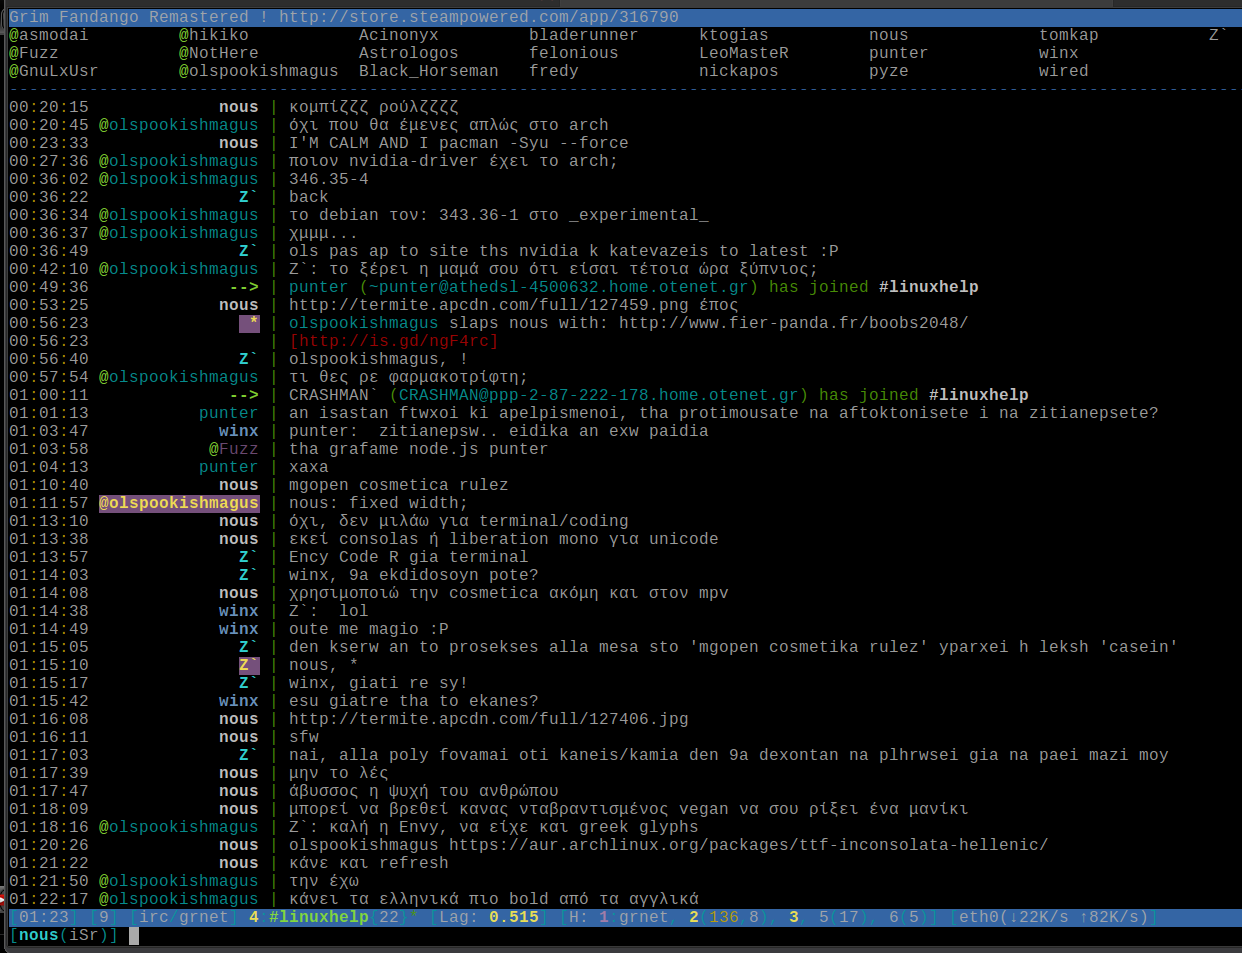Select nick nous in the nicklist
Viewport: 1242px width, 953px height.
coord(889,35)
